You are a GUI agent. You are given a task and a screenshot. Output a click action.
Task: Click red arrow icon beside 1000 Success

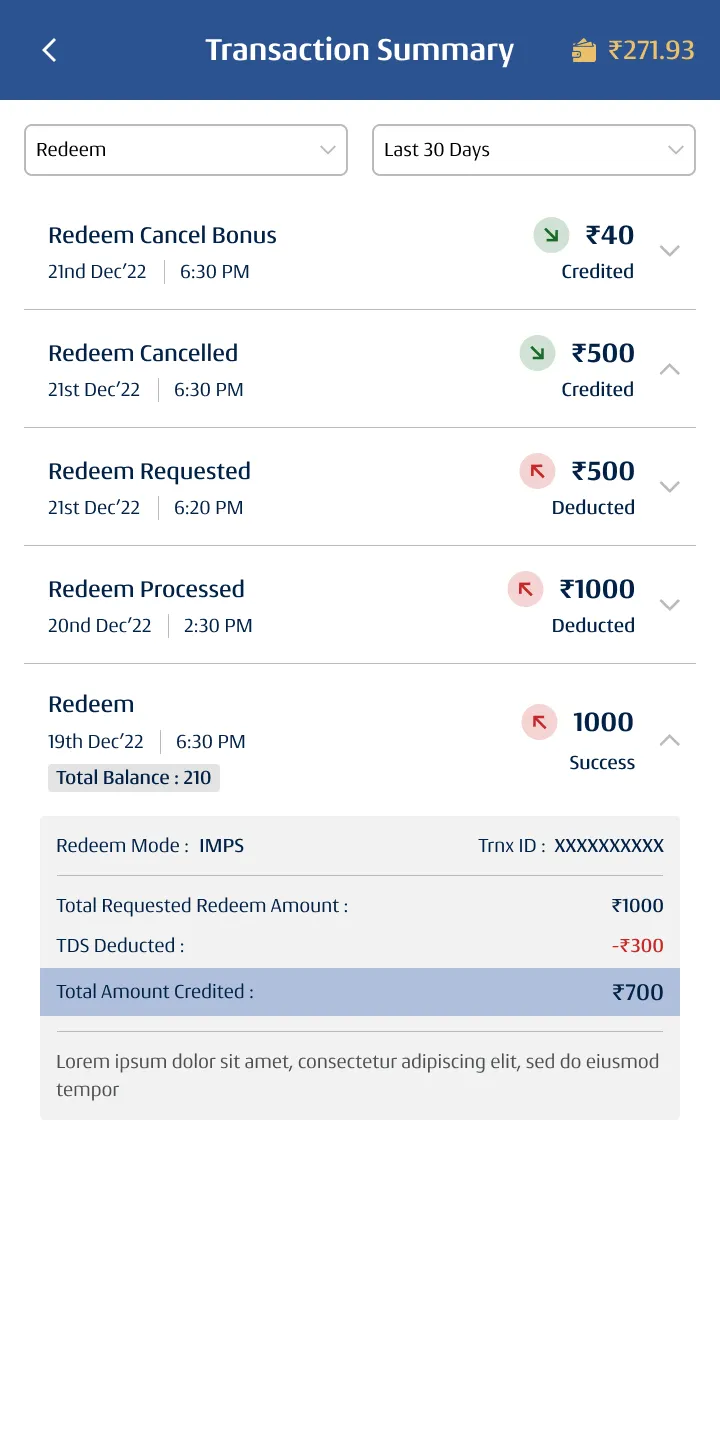click(539, 722)
